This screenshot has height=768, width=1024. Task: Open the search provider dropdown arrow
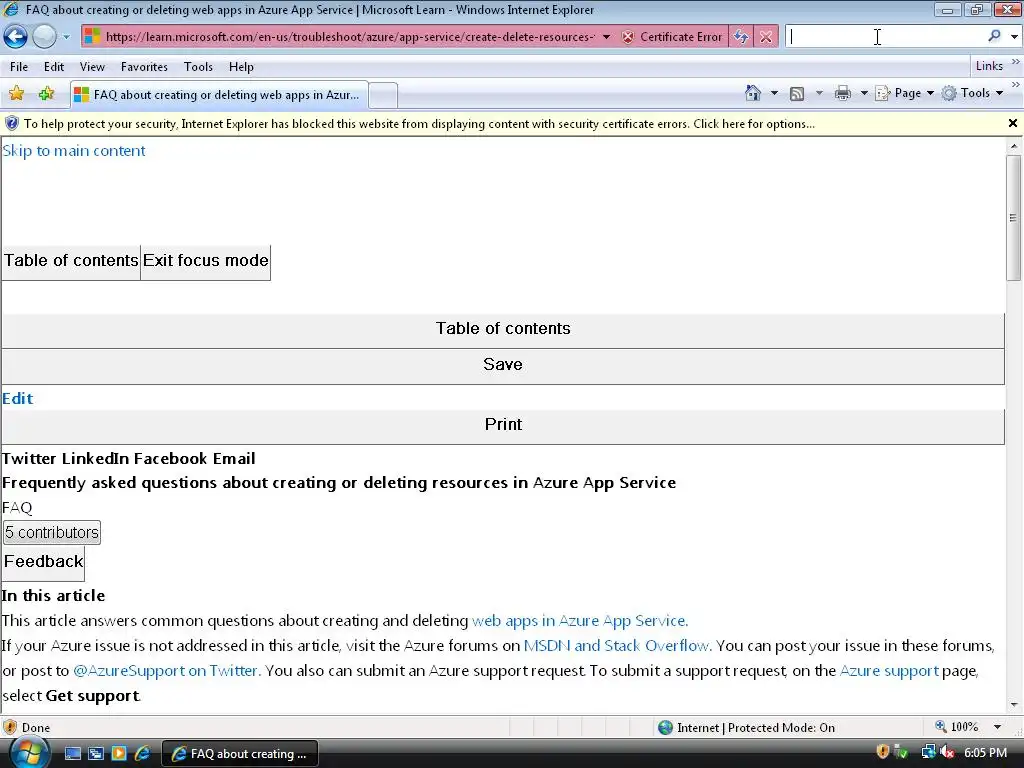coord(1014,37)
